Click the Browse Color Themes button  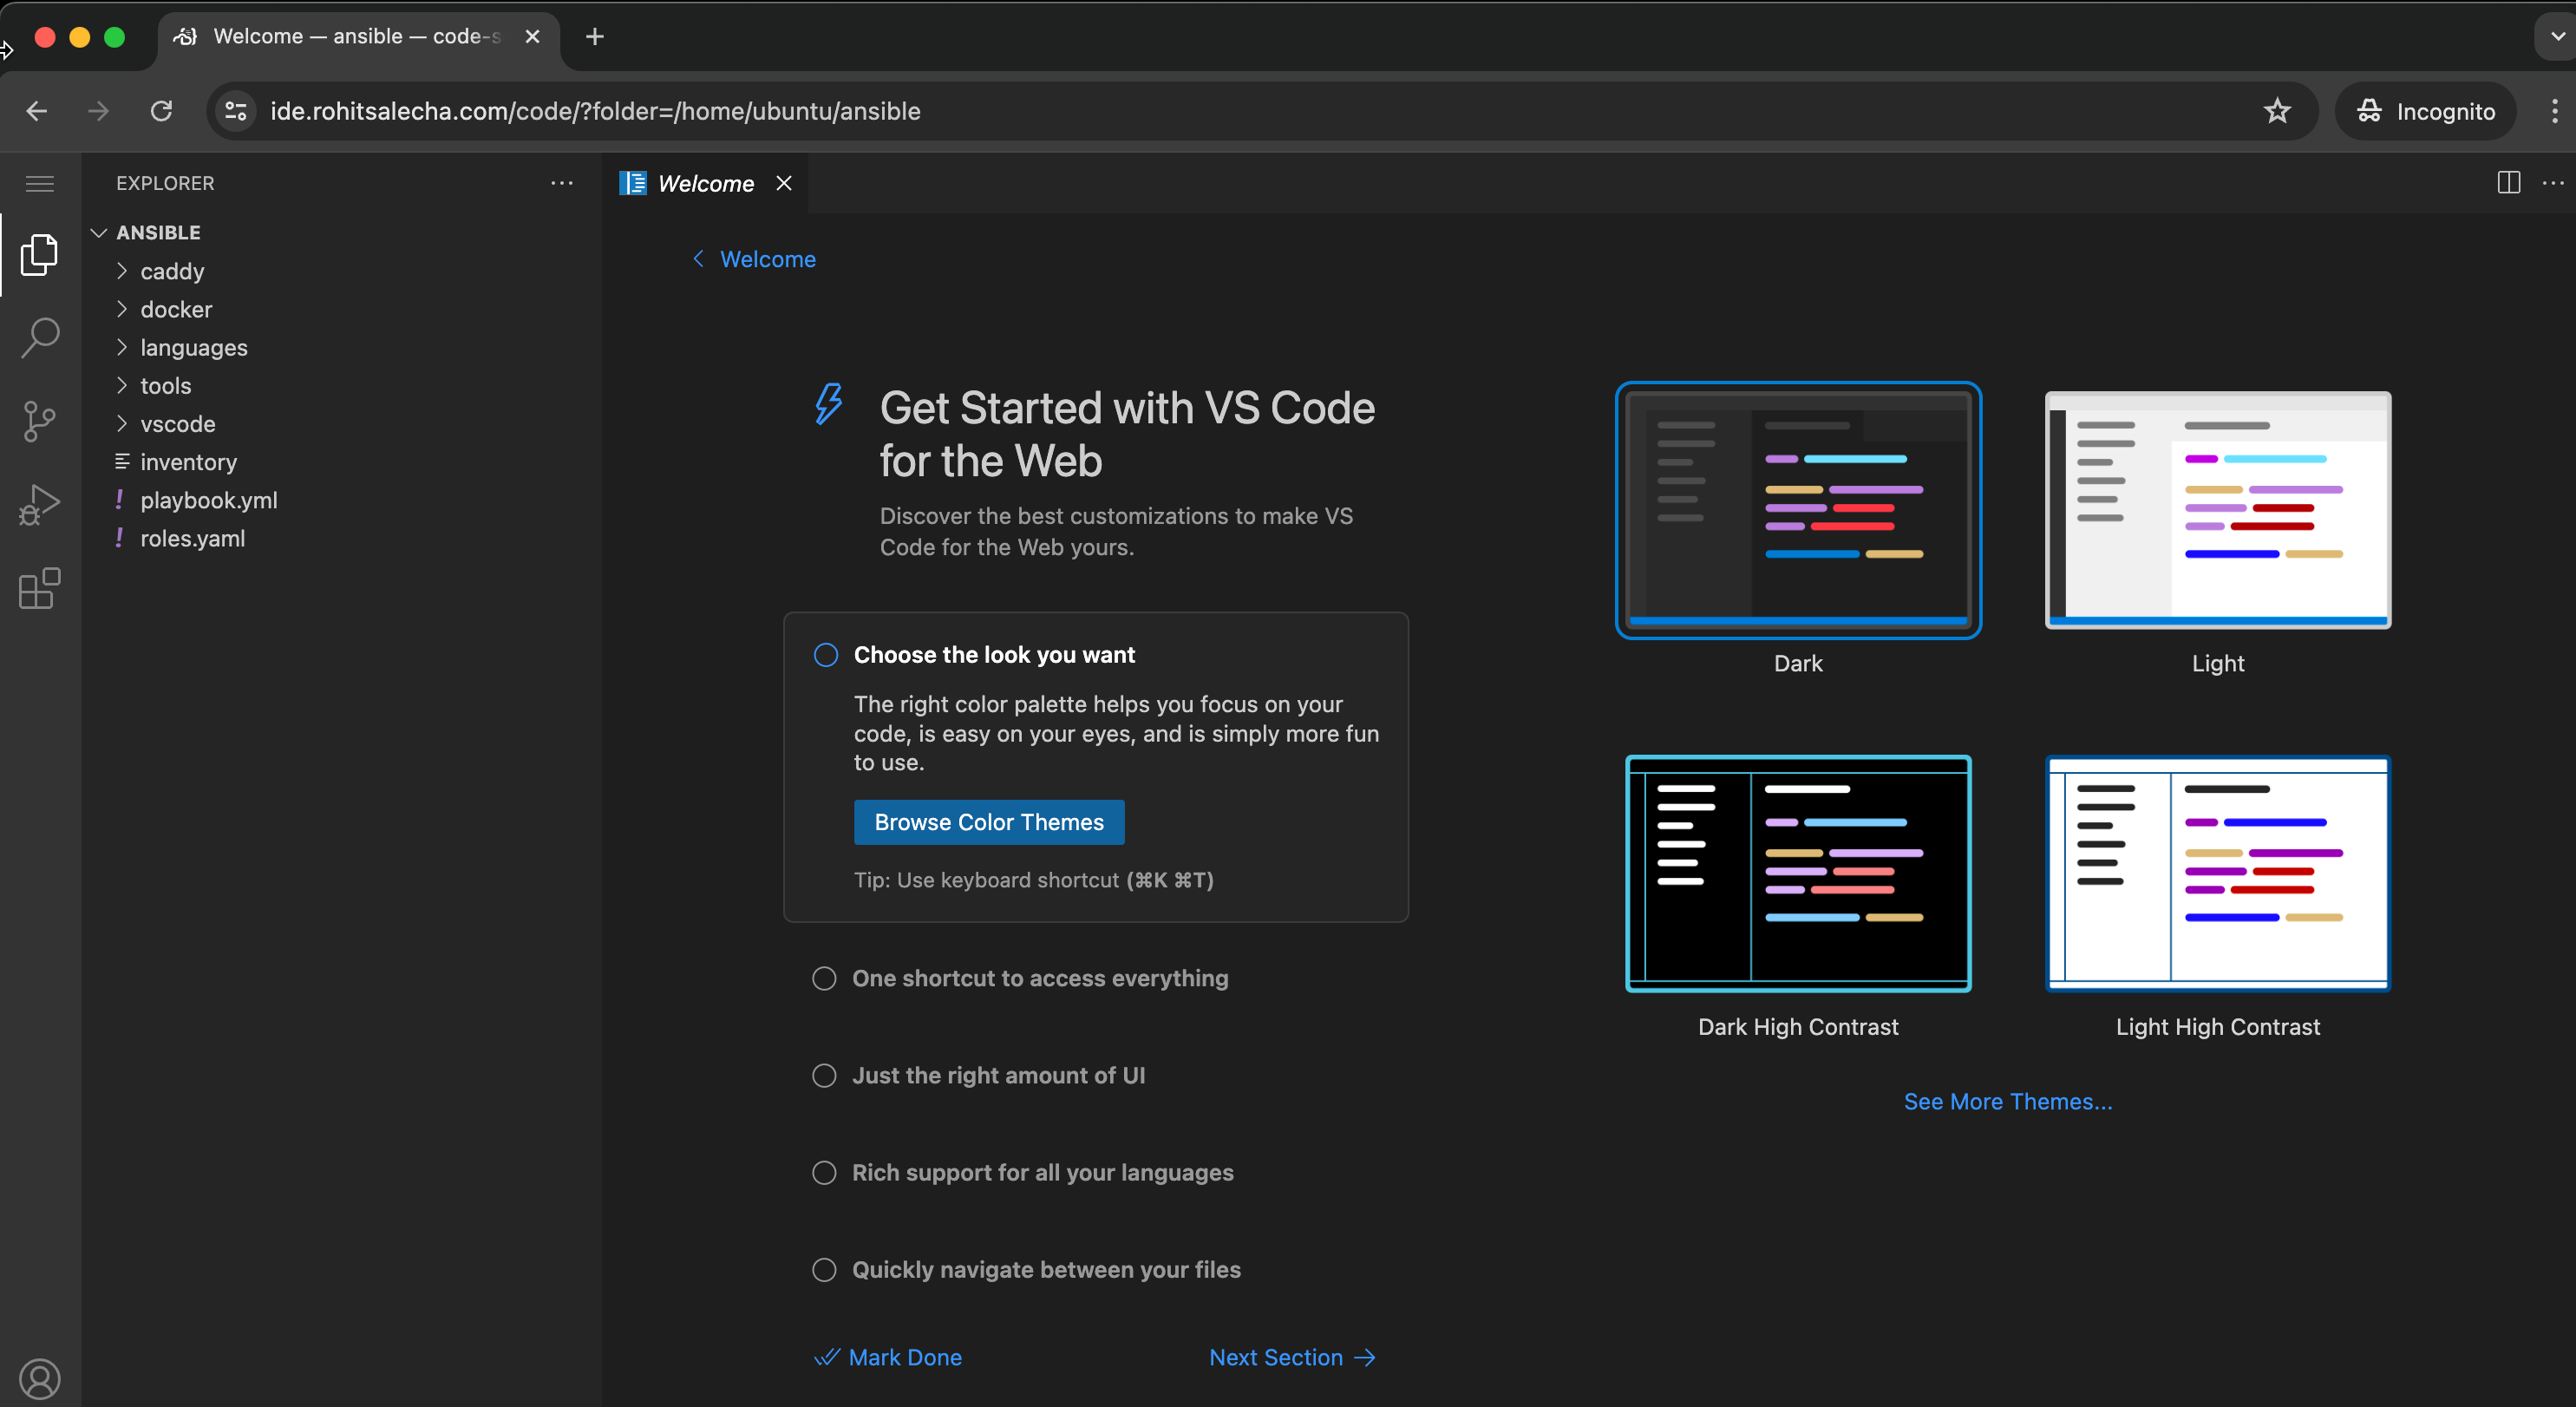pos(989,821)
